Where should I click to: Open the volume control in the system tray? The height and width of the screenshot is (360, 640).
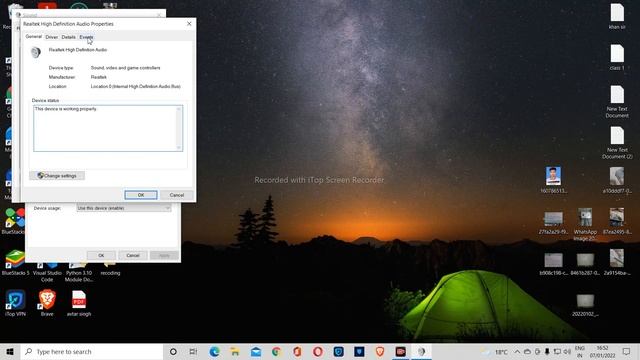tap(567, 352)
